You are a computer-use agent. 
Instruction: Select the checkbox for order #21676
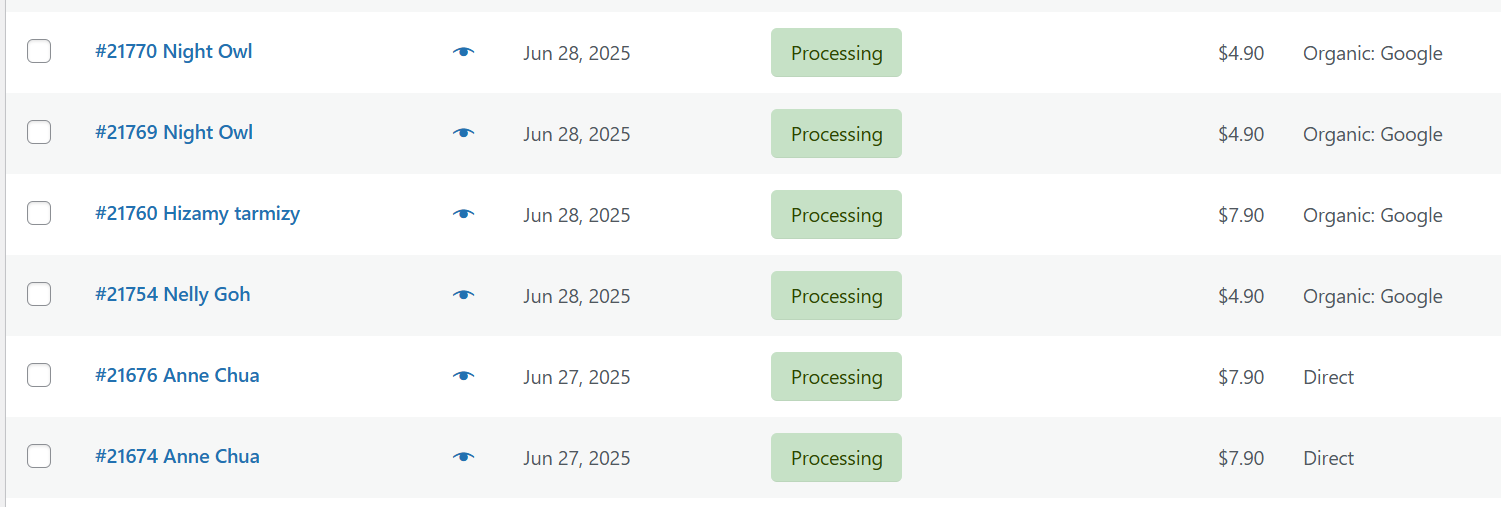pyautogui.click(x=39, y=375)
